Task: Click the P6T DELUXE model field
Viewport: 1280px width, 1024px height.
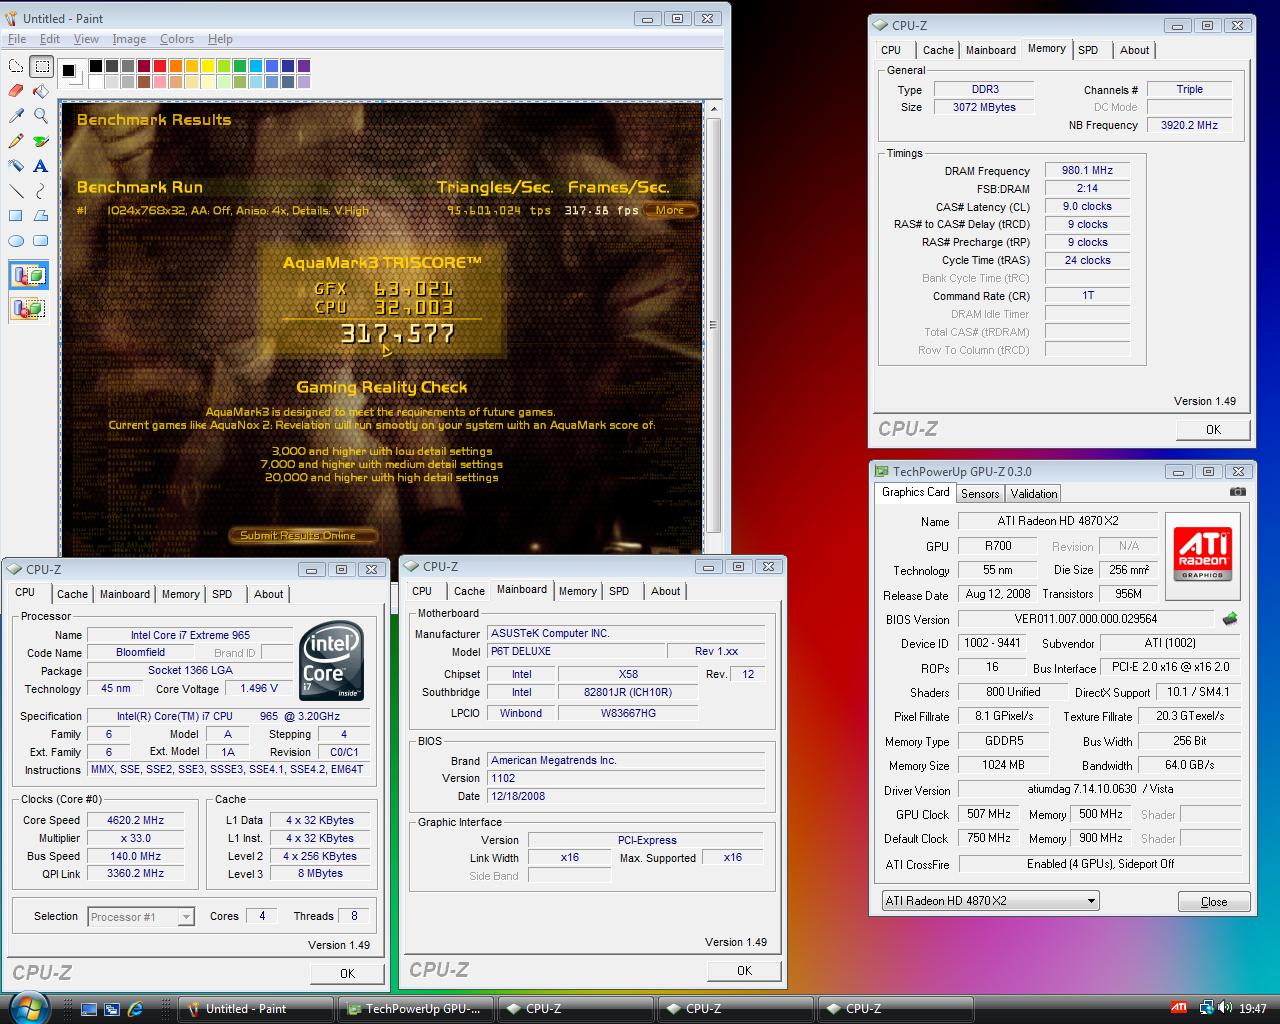Action: pos(574,651)
